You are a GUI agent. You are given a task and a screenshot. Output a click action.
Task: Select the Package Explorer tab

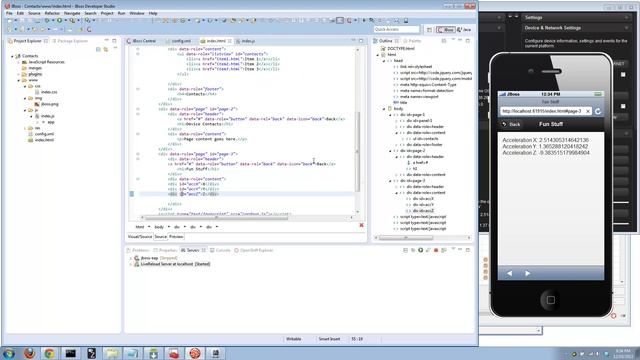[70, 41]
